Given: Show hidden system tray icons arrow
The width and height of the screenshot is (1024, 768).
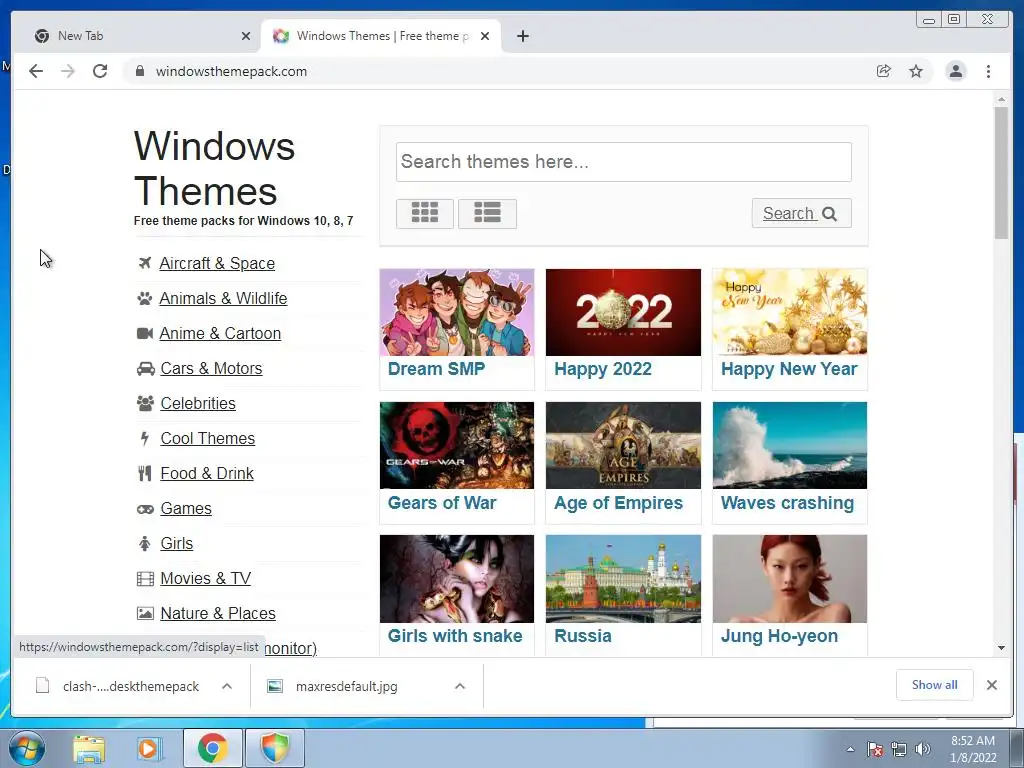Looking at the screenshot, I should click(x=850, y=749).
